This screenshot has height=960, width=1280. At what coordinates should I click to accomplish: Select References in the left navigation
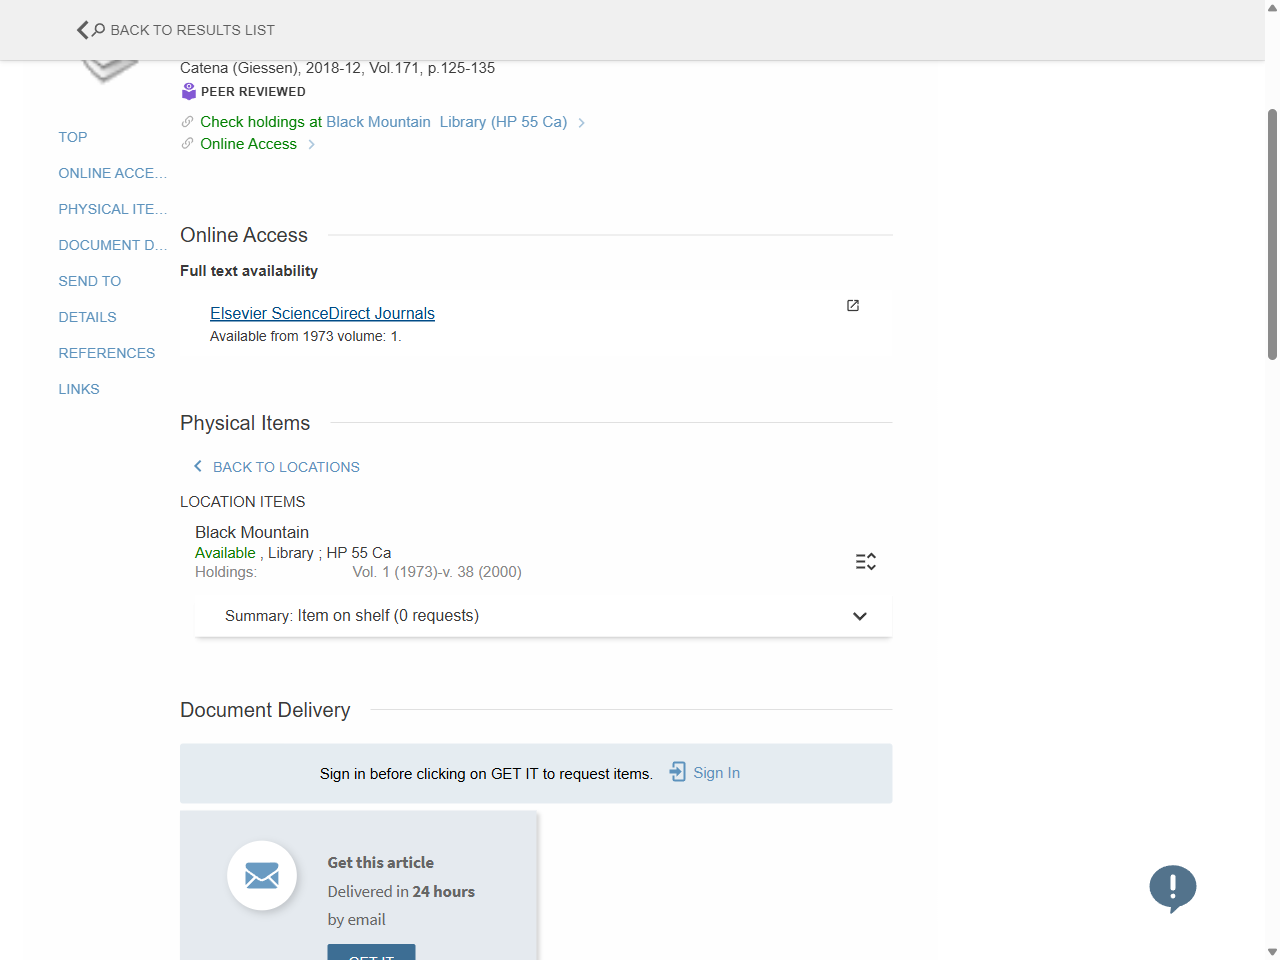(106, 353)
